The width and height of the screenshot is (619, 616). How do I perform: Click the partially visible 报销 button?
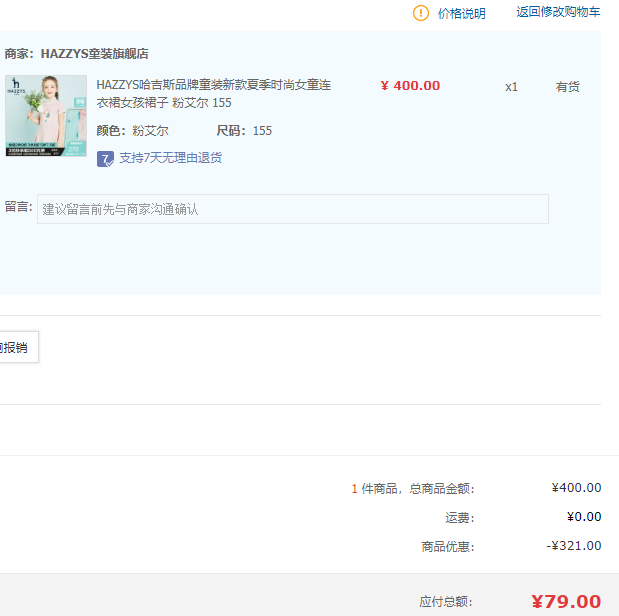coord(17,347)
